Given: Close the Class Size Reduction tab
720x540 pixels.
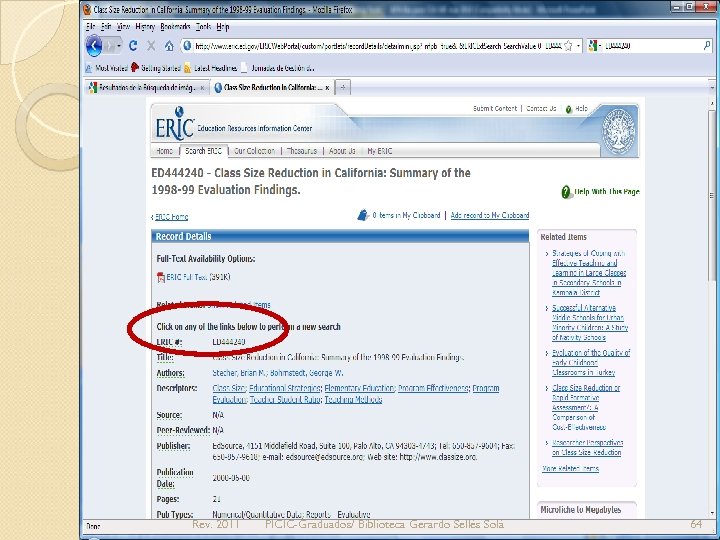Looking at the screenshot, I should [x=327, y=88].
